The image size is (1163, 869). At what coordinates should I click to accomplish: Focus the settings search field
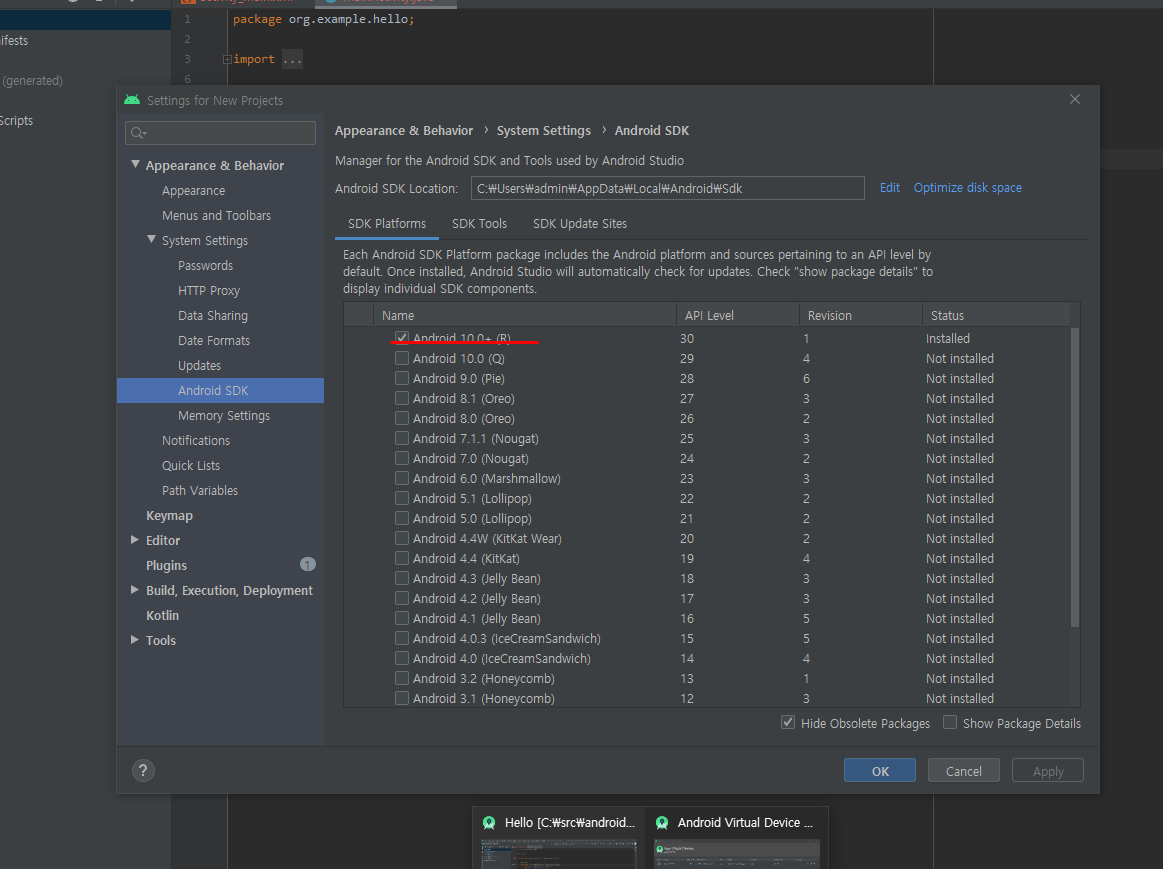220,133
